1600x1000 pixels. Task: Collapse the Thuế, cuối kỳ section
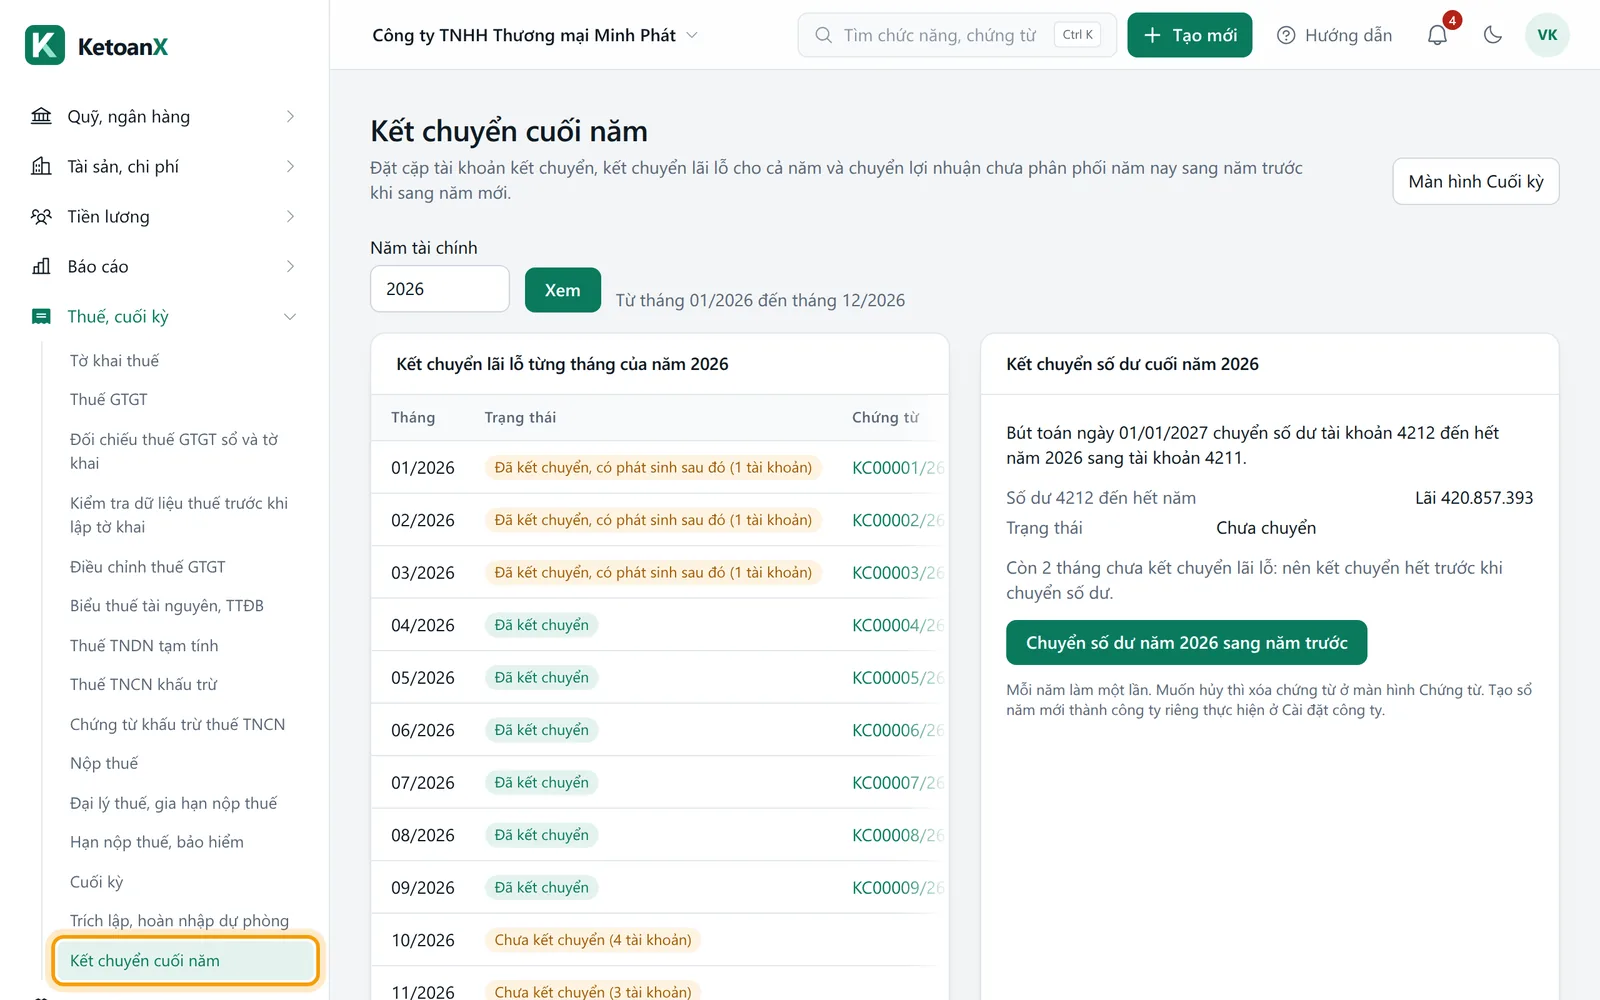pyautogui.click(x=290, y=316)
